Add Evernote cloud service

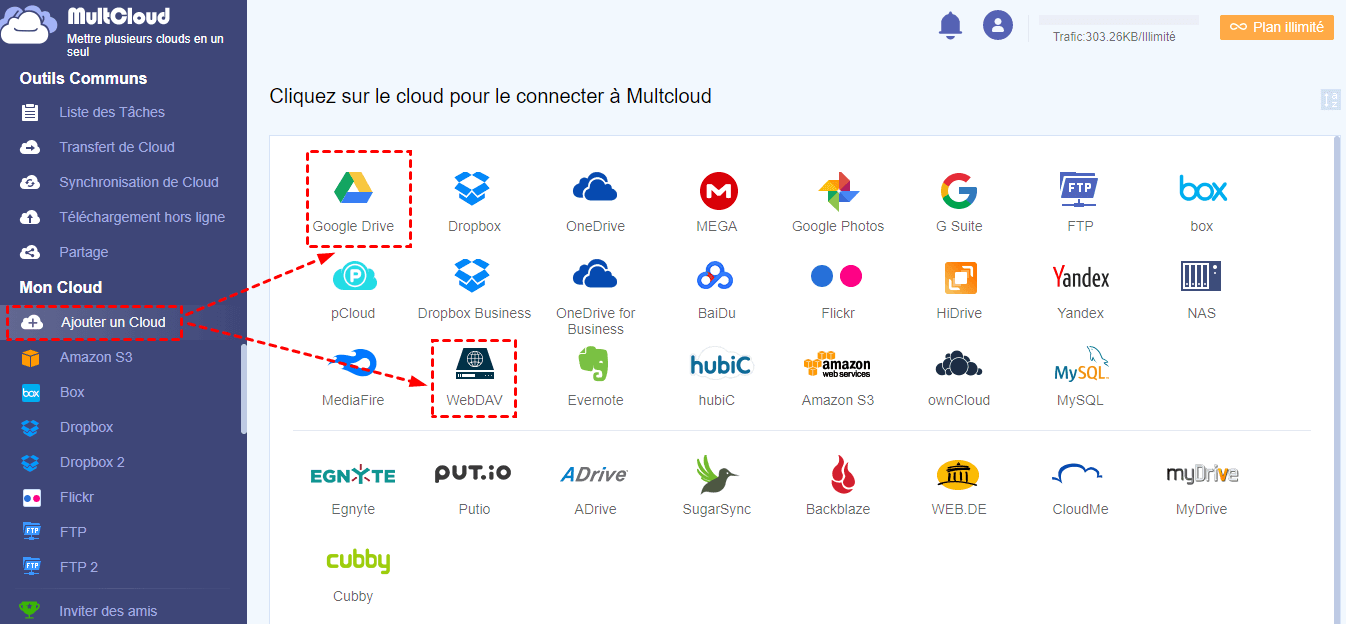[x=595, y=364]
